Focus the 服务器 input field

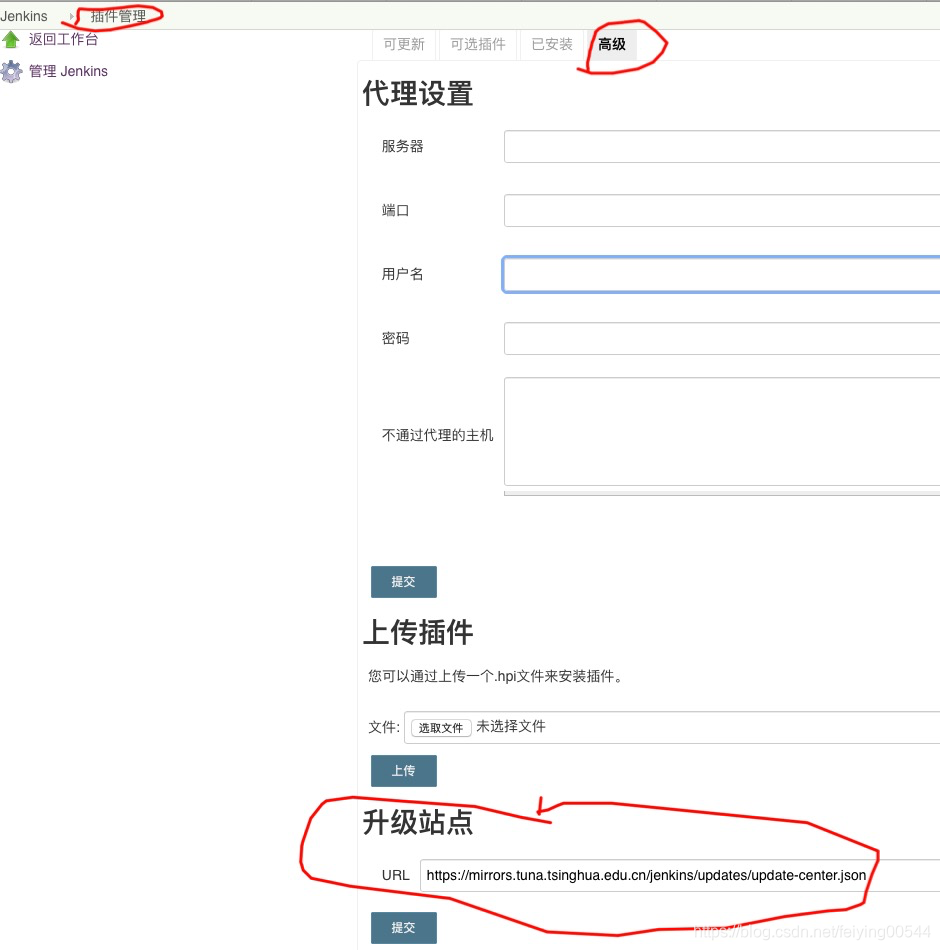point(722,146)
